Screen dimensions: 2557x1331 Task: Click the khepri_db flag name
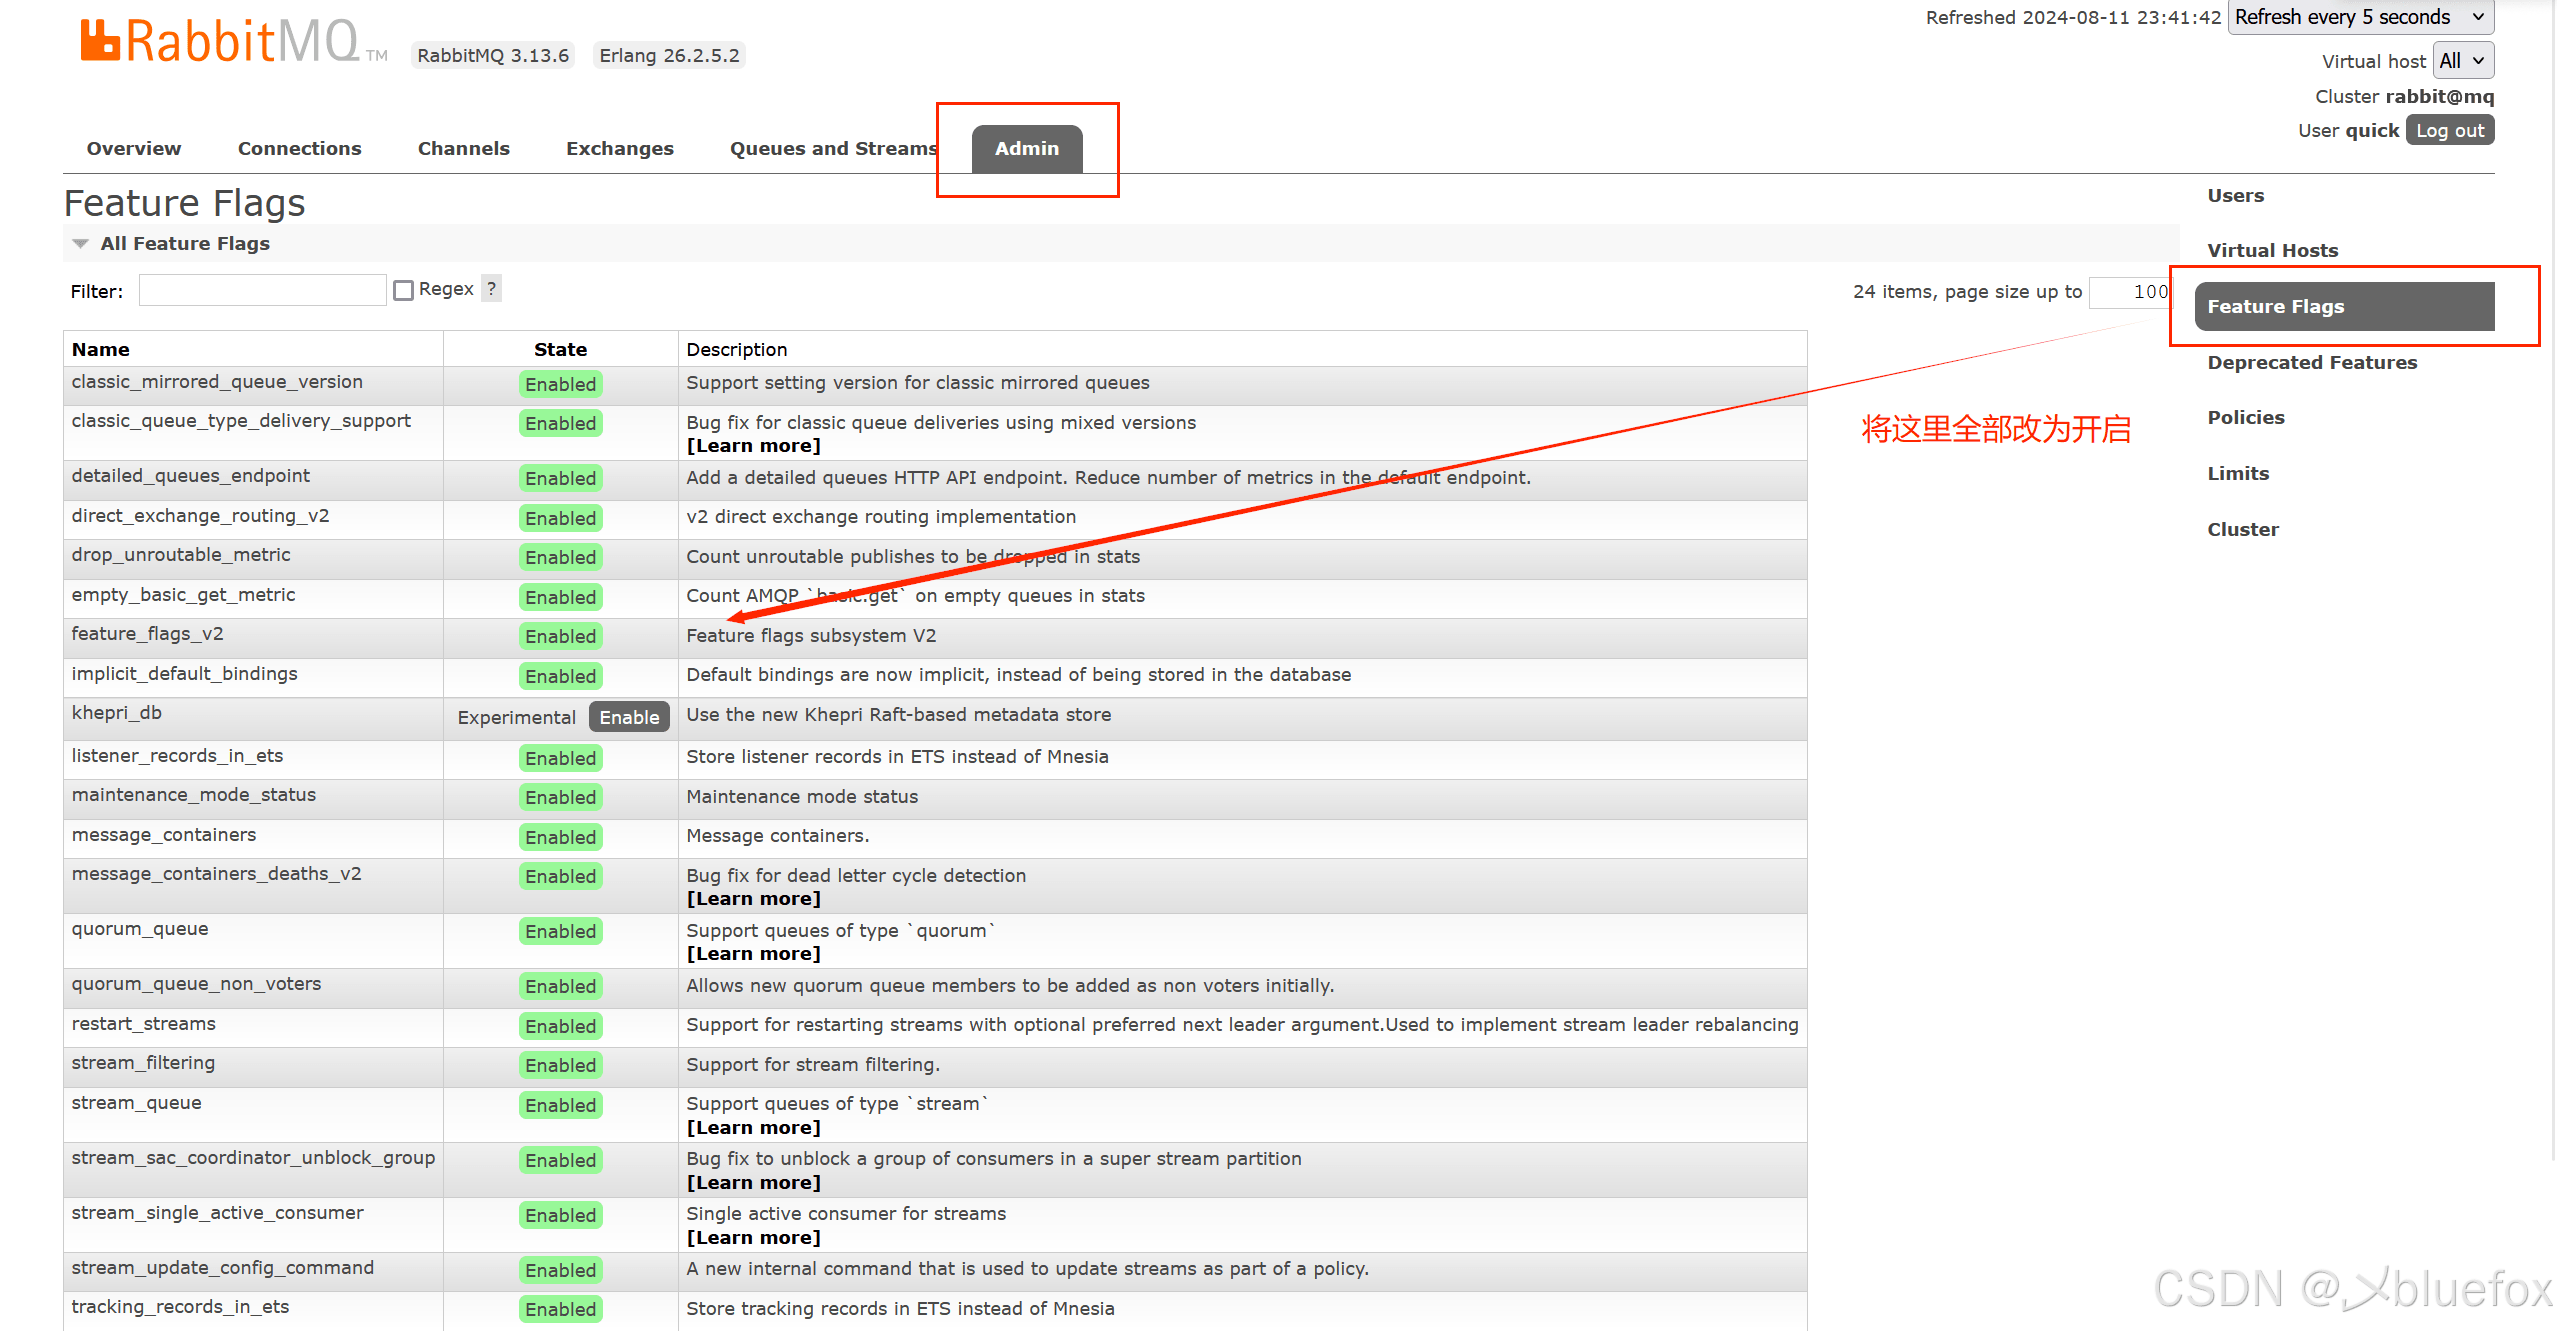(116, 713)
